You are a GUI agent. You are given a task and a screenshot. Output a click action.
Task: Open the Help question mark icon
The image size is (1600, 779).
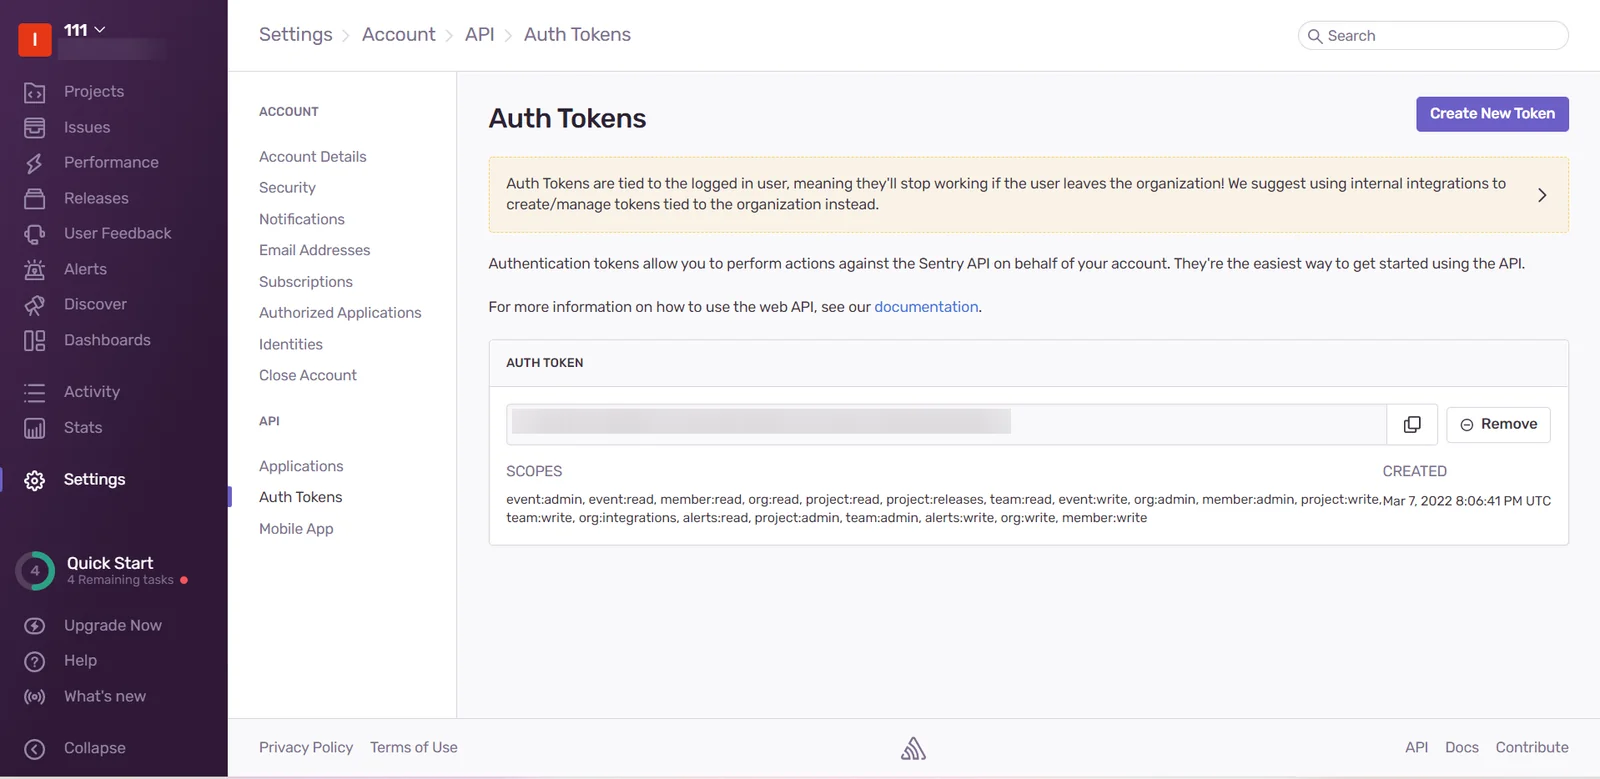point(34,661)
